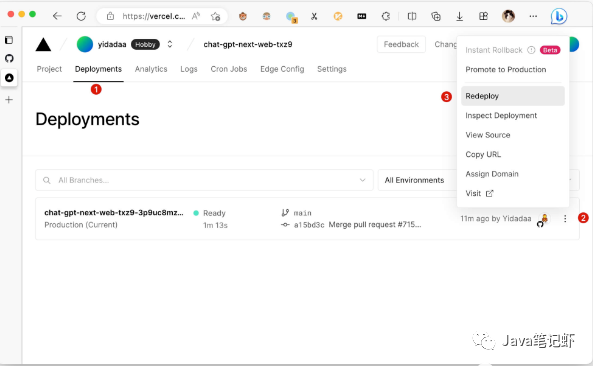
Task: Open the browser settings and more ellipsis
Action: pyautogui.click(x=533, y=16)
